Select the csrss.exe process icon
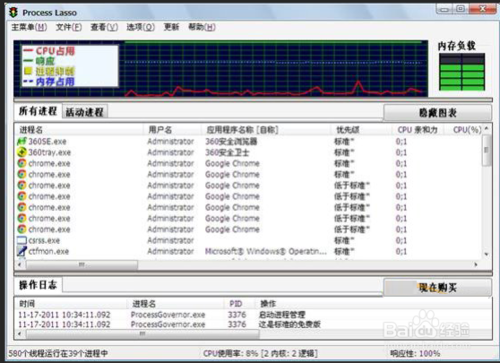 point(22,240)
